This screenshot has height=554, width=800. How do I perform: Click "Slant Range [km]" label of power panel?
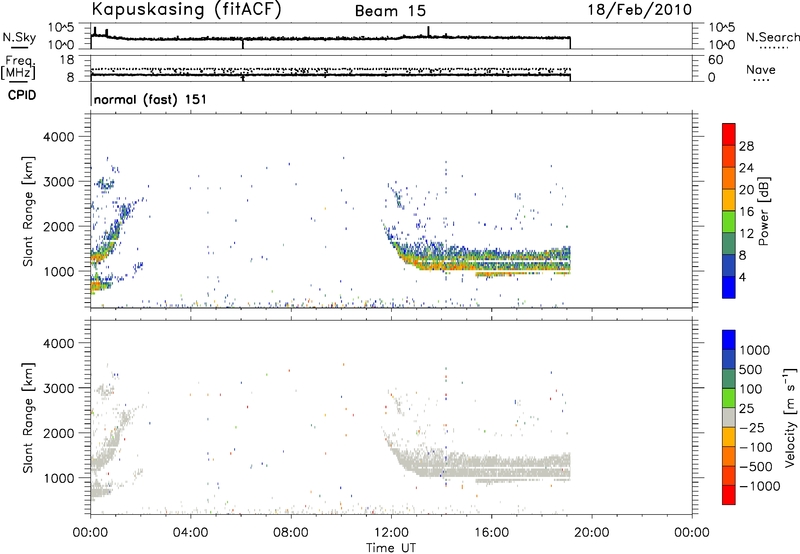point(28,211)
